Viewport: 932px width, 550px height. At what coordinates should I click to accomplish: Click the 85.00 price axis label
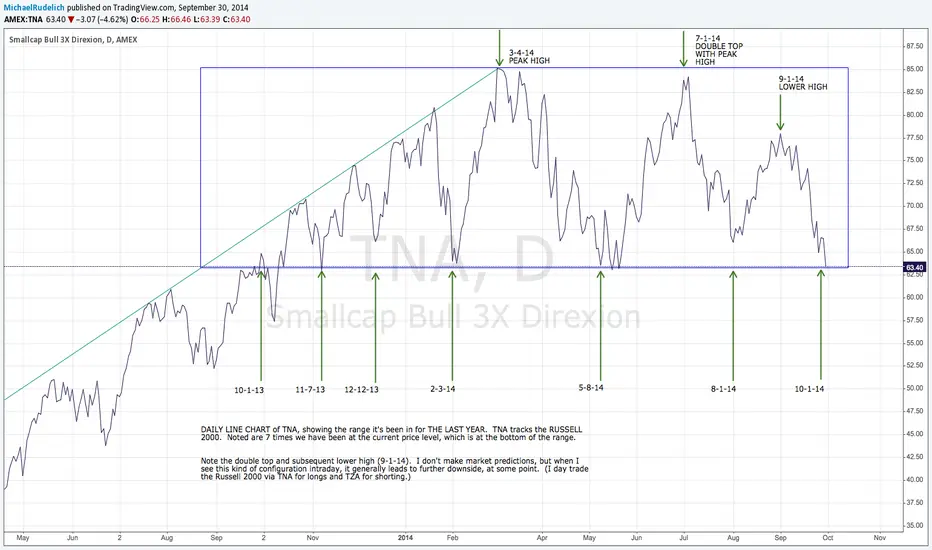coord(914,69)
